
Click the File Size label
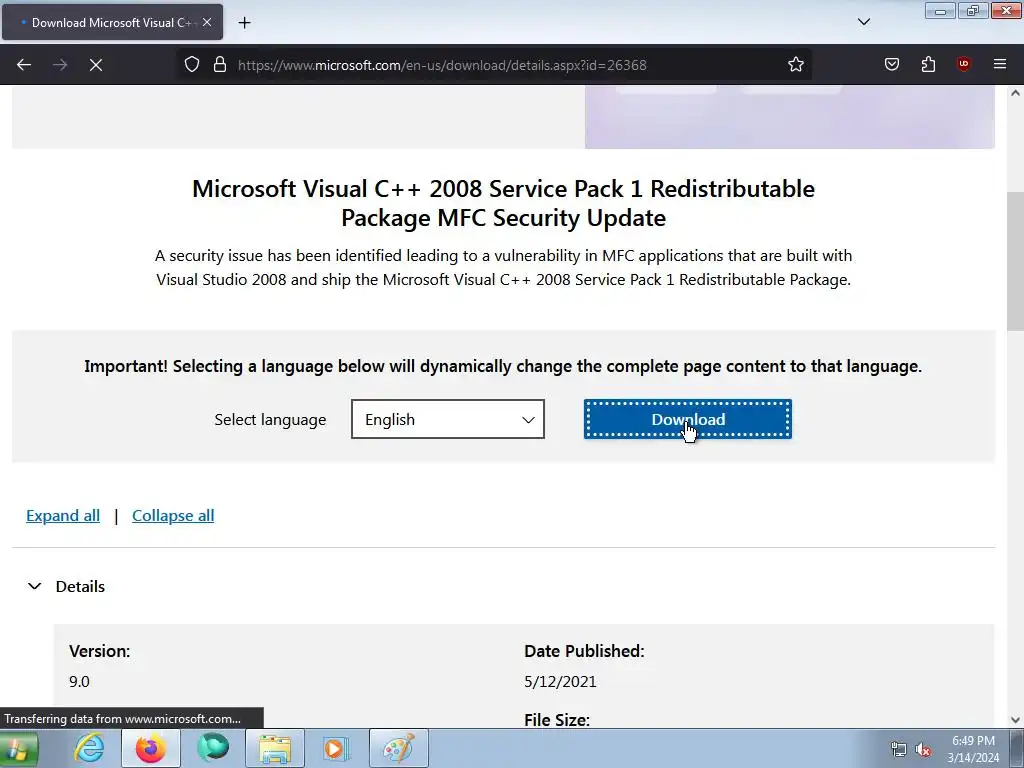coord(557,720)
